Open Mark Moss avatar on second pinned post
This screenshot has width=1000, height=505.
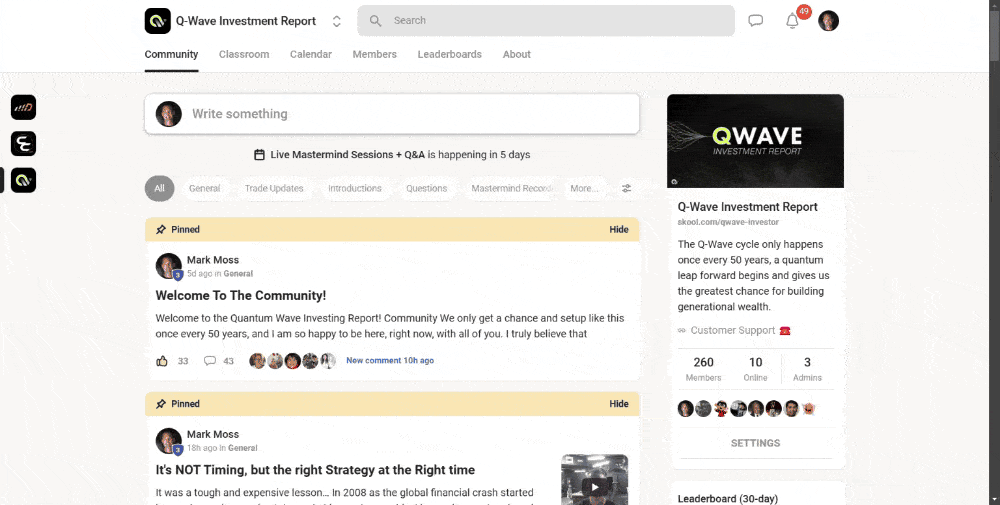pos(168,441)
